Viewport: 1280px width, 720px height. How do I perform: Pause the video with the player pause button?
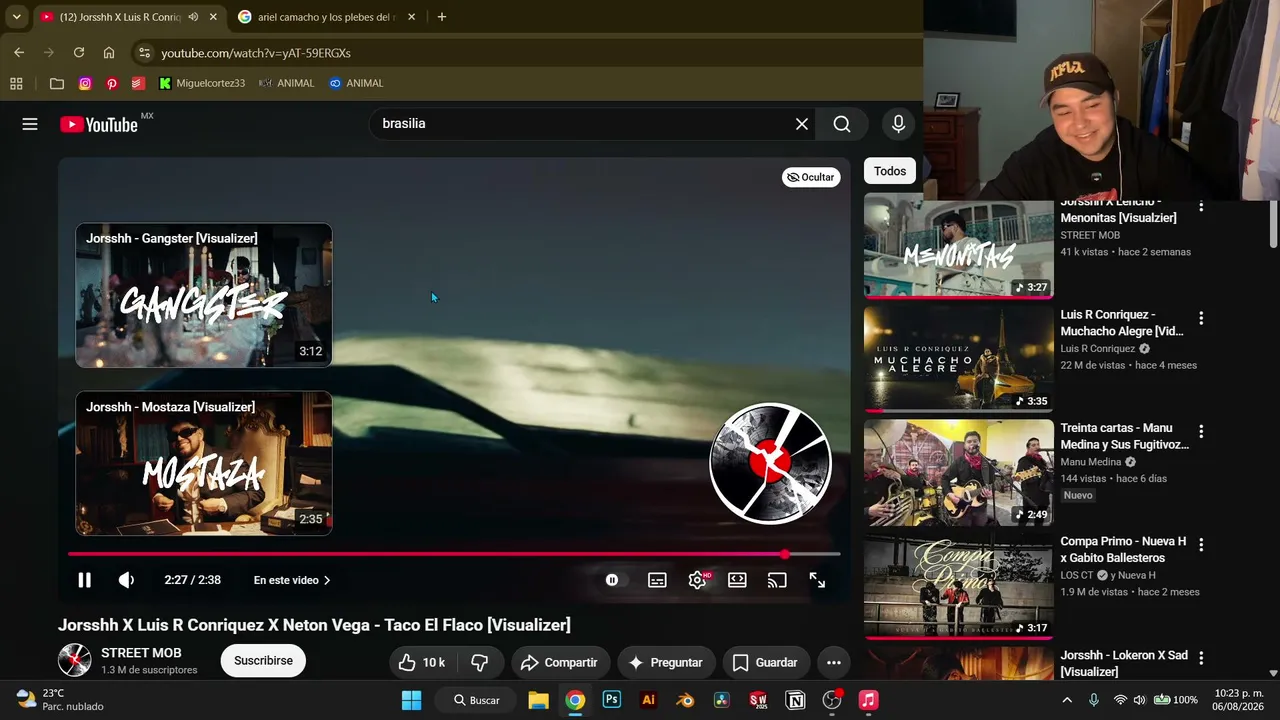[x=84, y=580]
